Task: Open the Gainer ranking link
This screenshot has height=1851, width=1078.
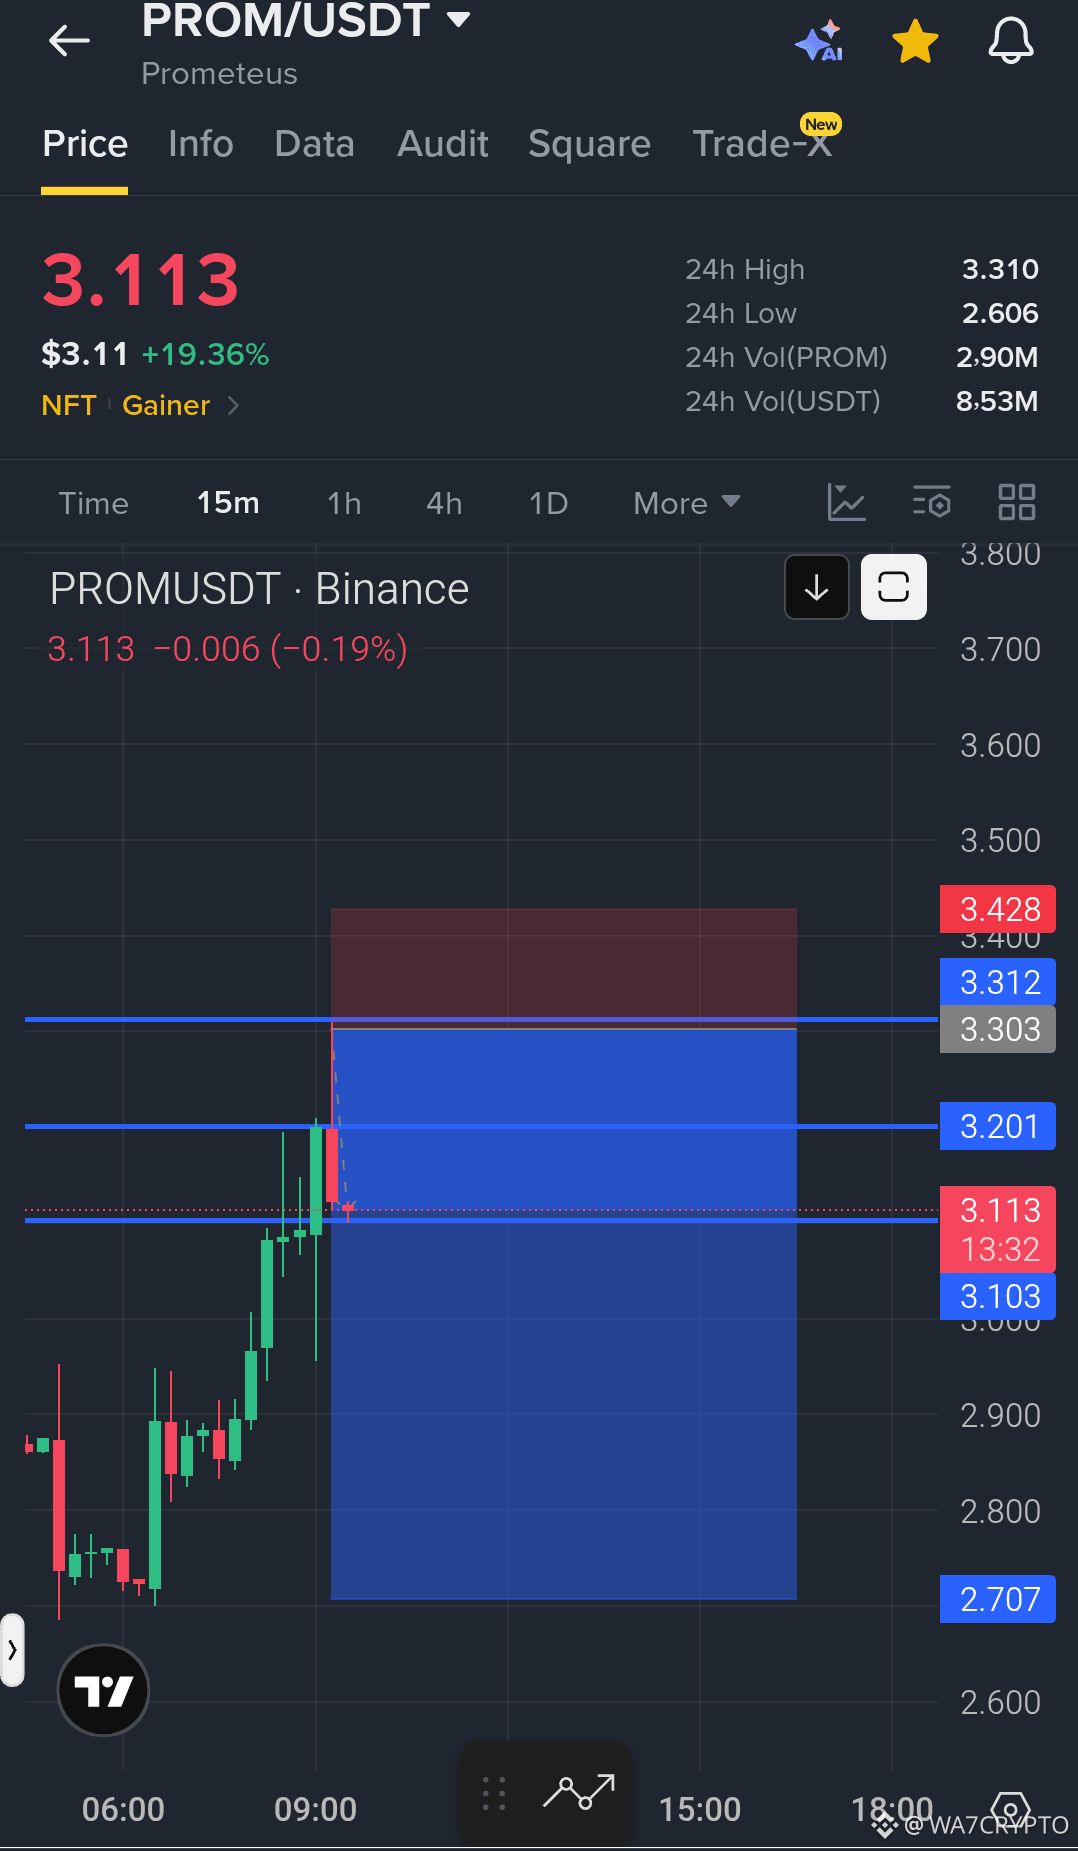Action: point(166,405)
